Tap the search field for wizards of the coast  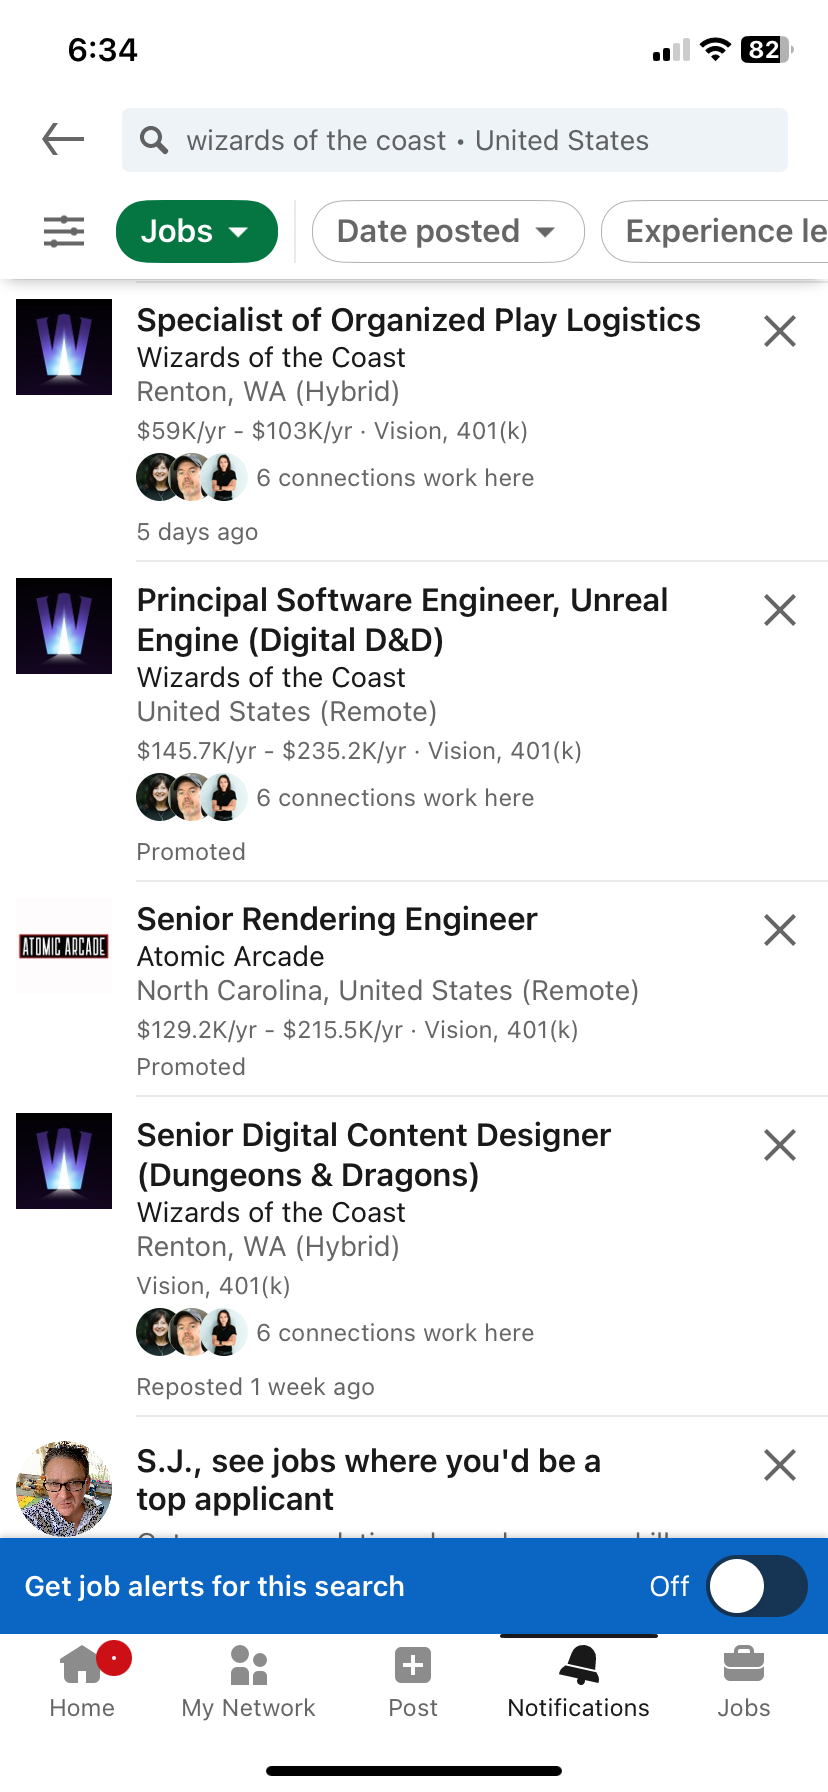point(455,140)
